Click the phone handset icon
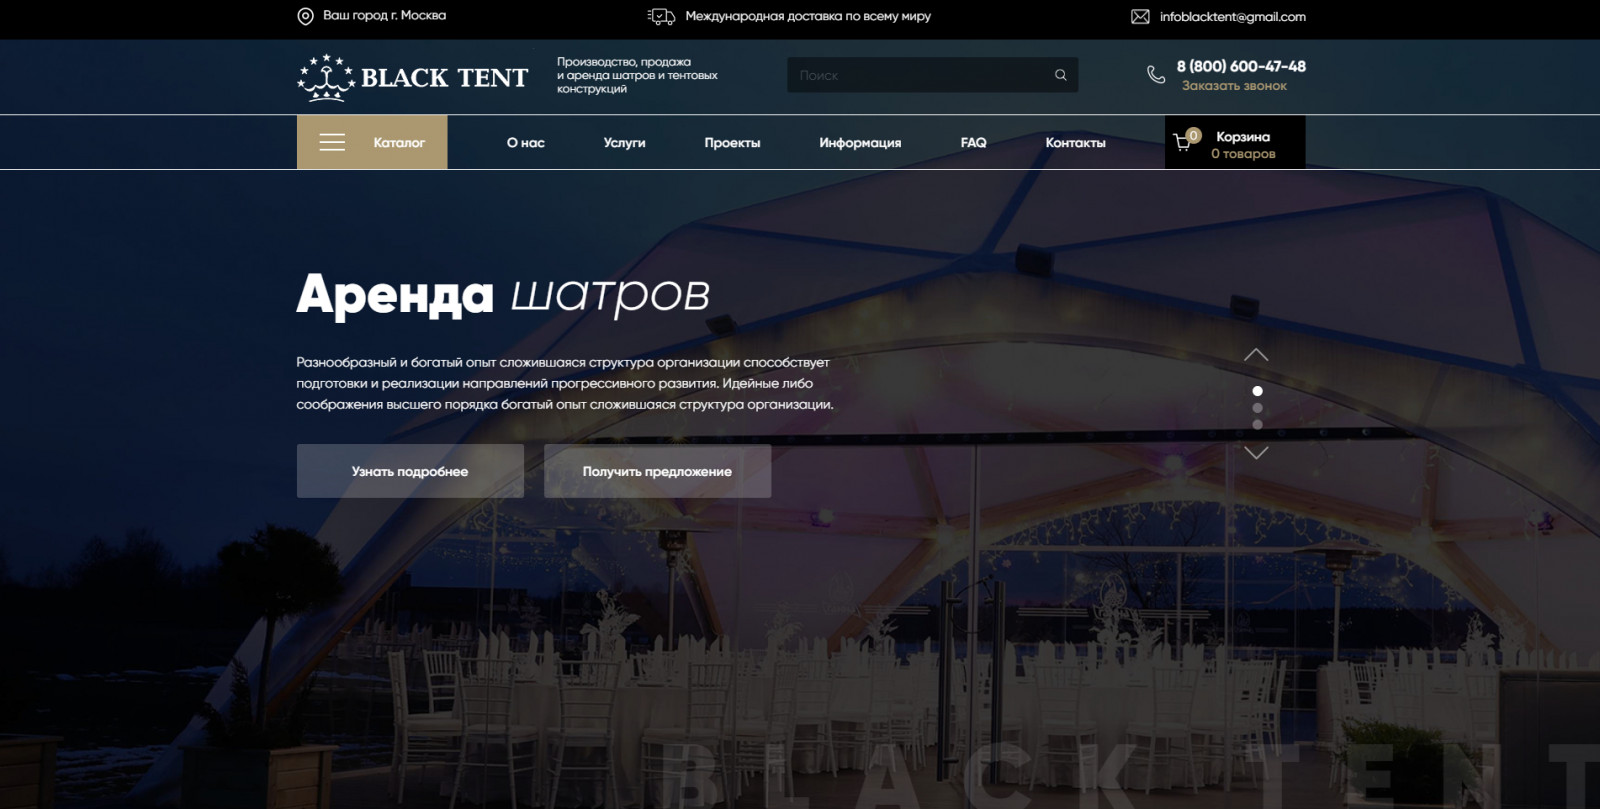 click(1156, 75)
